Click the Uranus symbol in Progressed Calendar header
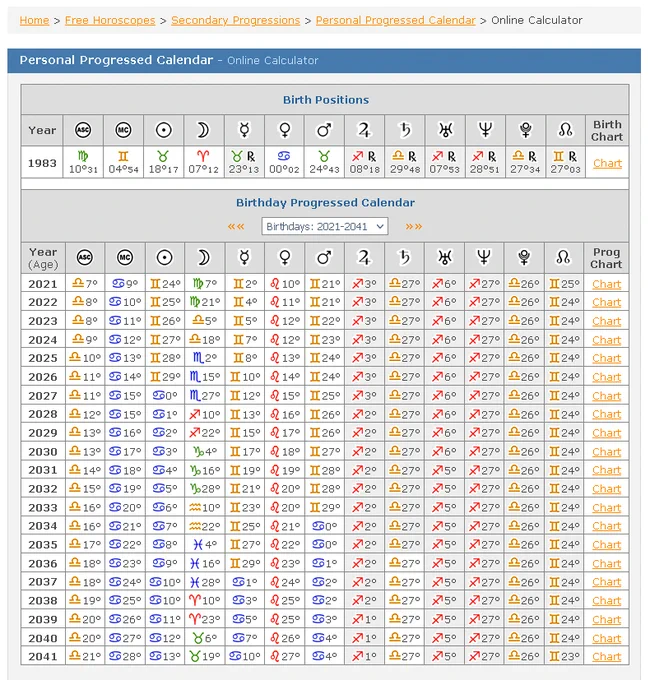The width and height of the screenshot is (650, 680). point(444,258)
